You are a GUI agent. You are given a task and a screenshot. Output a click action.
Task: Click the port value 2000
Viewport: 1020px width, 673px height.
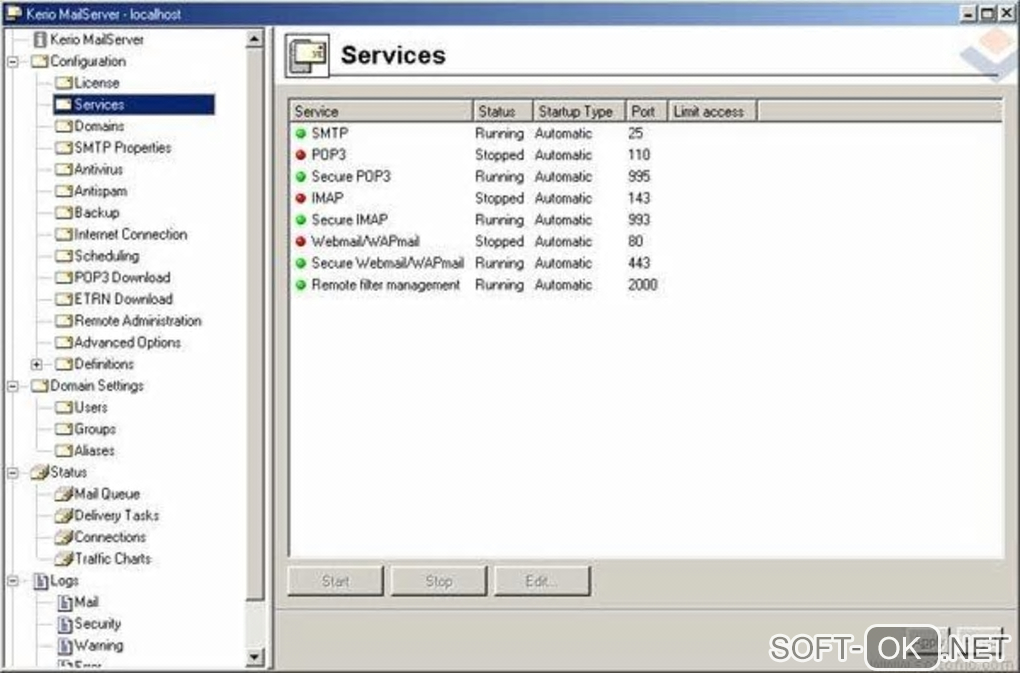(643, 285)
